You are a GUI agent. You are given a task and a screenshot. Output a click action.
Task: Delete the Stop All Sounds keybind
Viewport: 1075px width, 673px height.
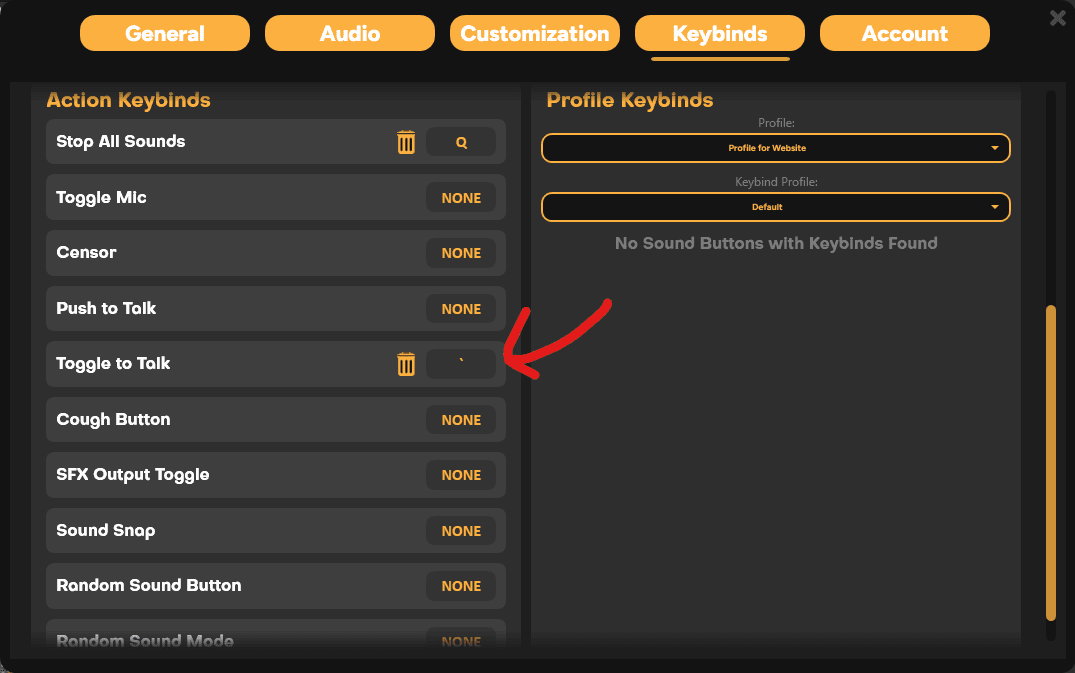tap(406, 142)
